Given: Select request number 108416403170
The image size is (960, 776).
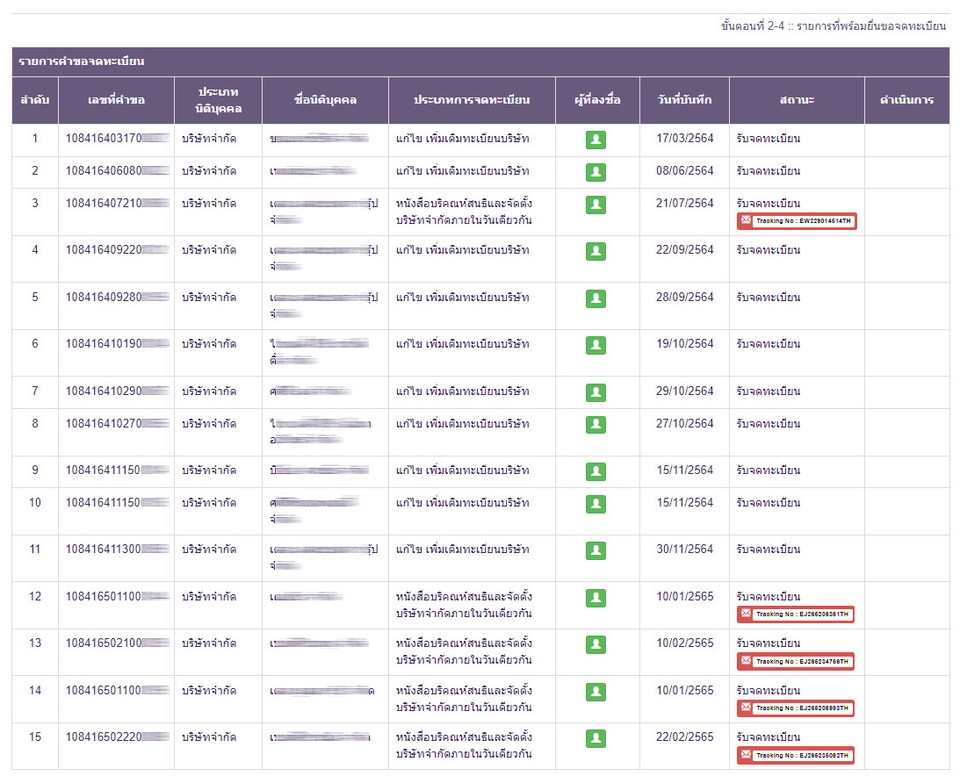Looking at the screenshot, I should pos(117,138).
